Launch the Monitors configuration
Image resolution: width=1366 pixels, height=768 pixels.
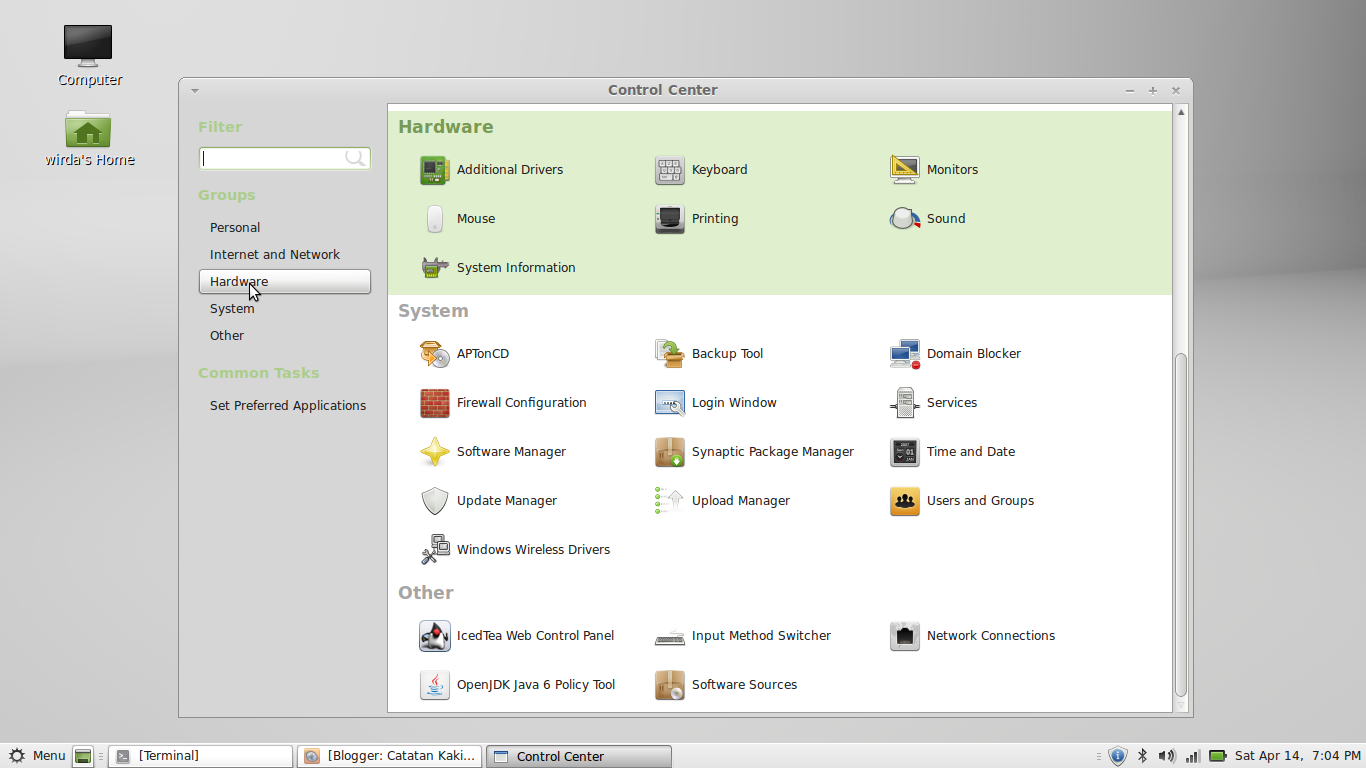pos(952,170)
